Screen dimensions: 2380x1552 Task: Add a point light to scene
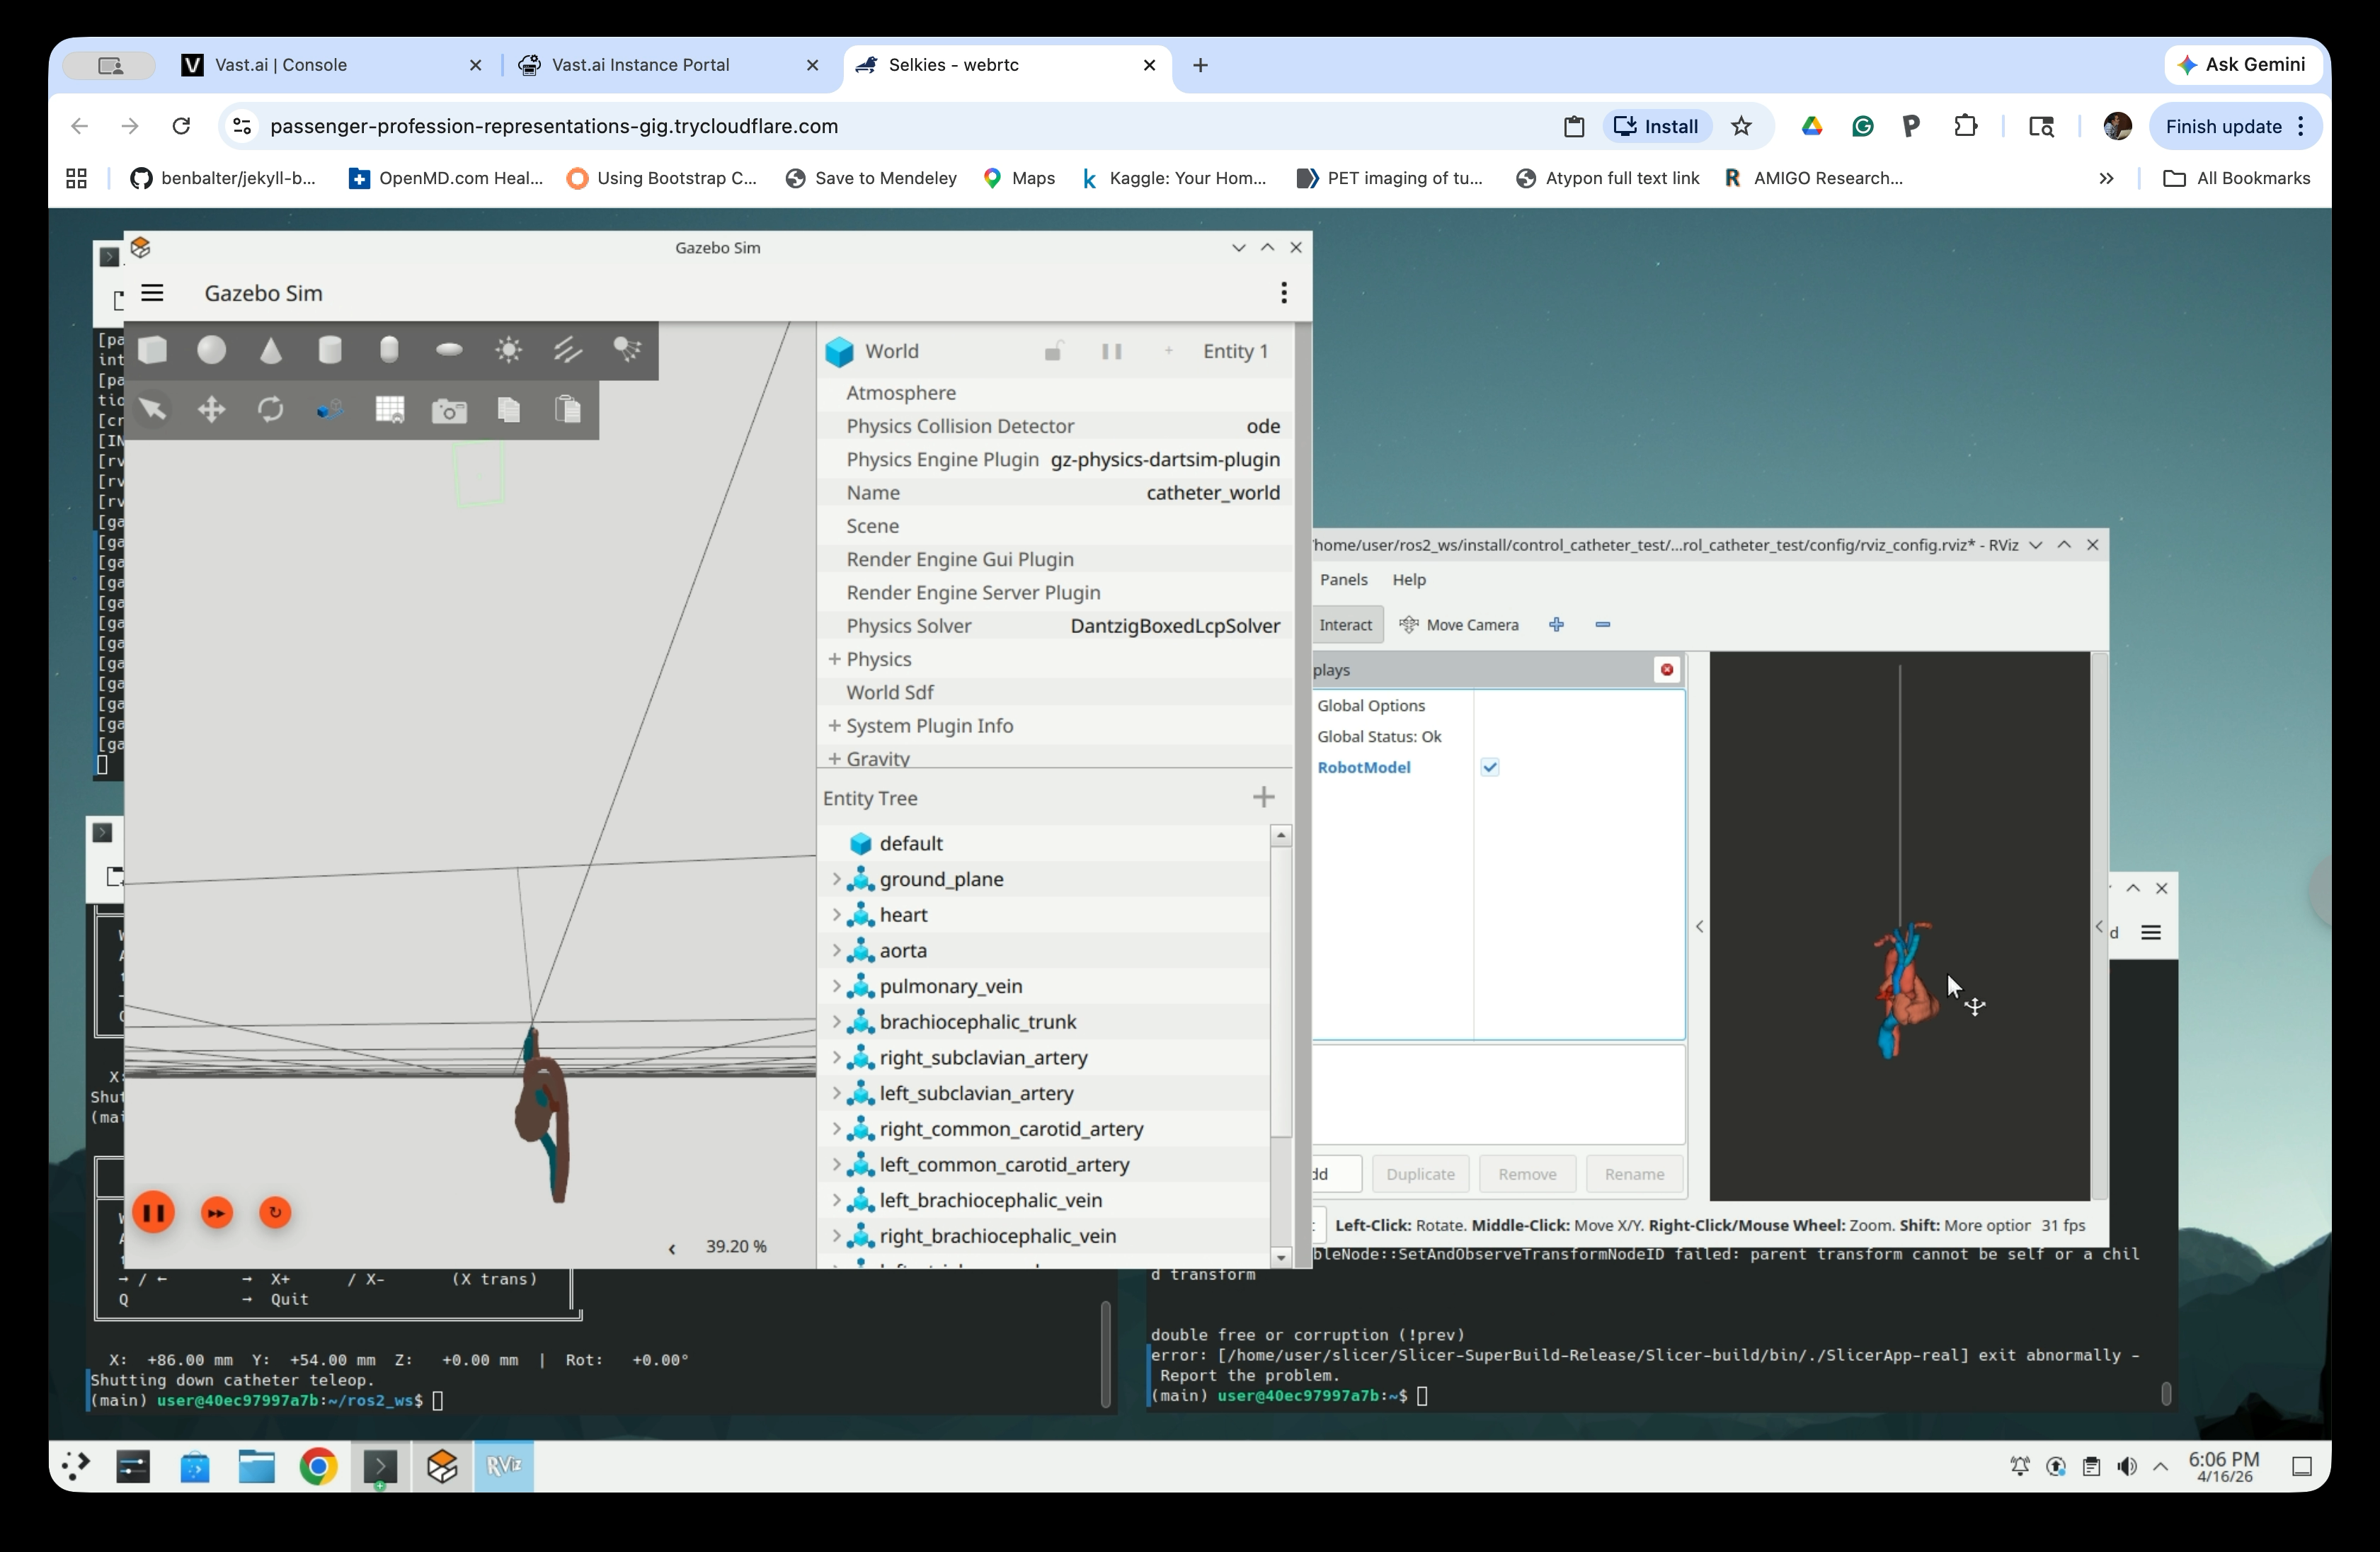coord(509,350)
